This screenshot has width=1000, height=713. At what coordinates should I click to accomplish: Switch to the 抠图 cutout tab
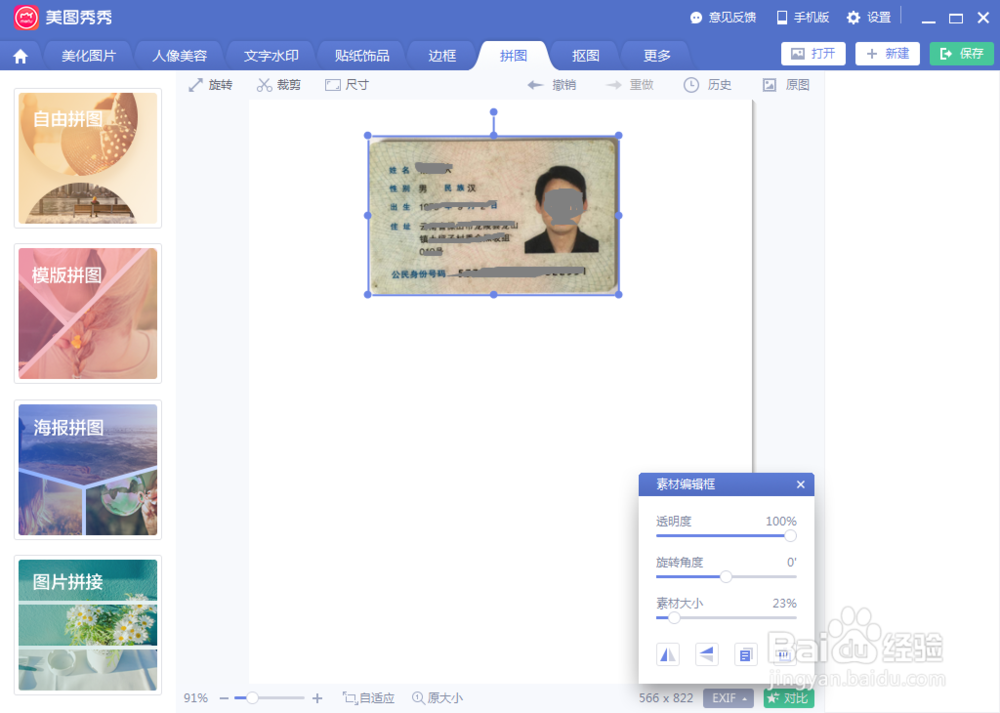pyautogui.click(x=585, y=55)
